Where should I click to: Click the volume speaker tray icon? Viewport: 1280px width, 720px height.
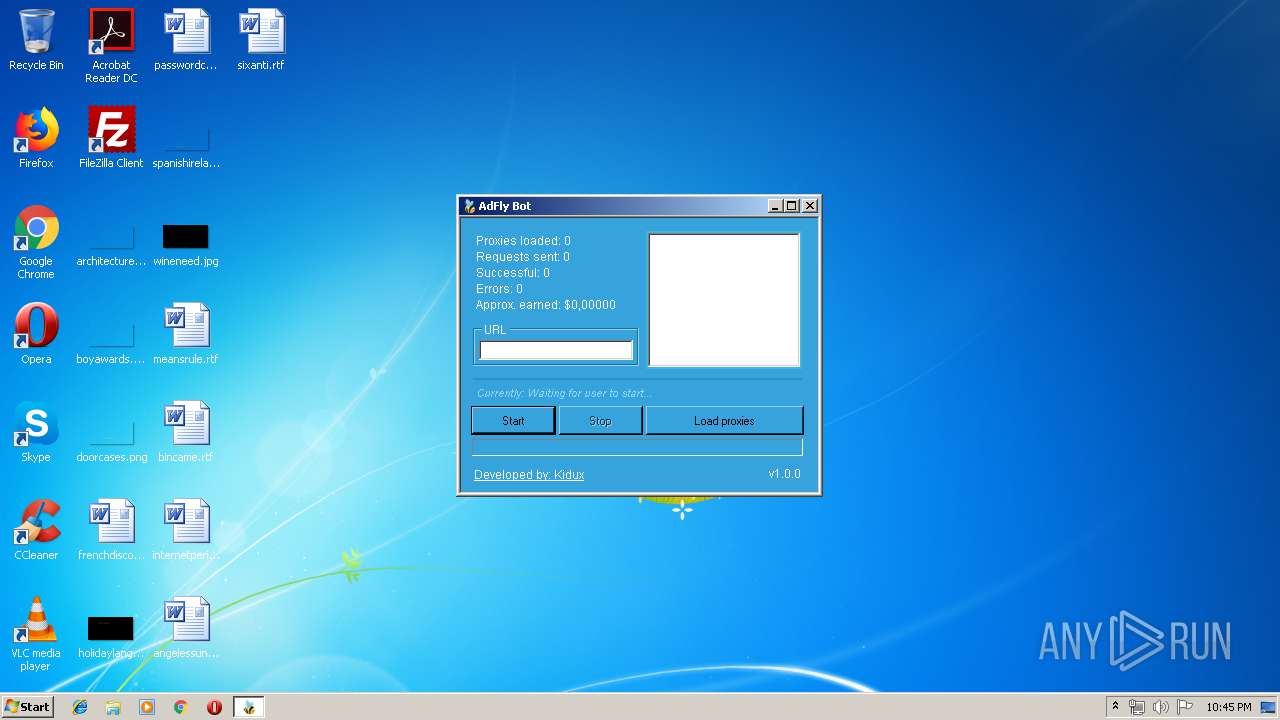pyautogui.click(x=1161, y=707)
